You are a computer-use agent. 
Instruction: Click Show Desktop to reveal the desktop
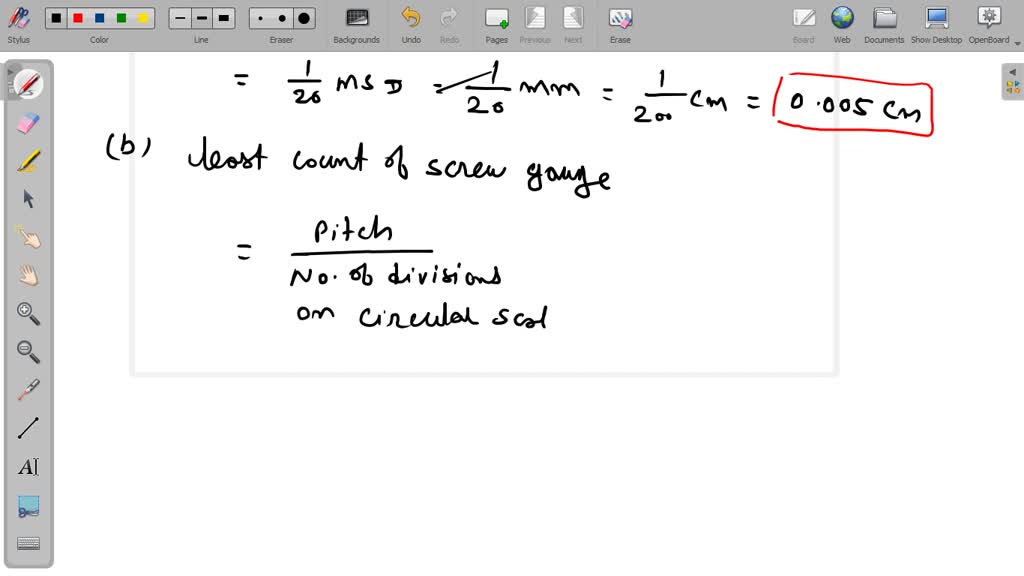(x=936, y=20)
